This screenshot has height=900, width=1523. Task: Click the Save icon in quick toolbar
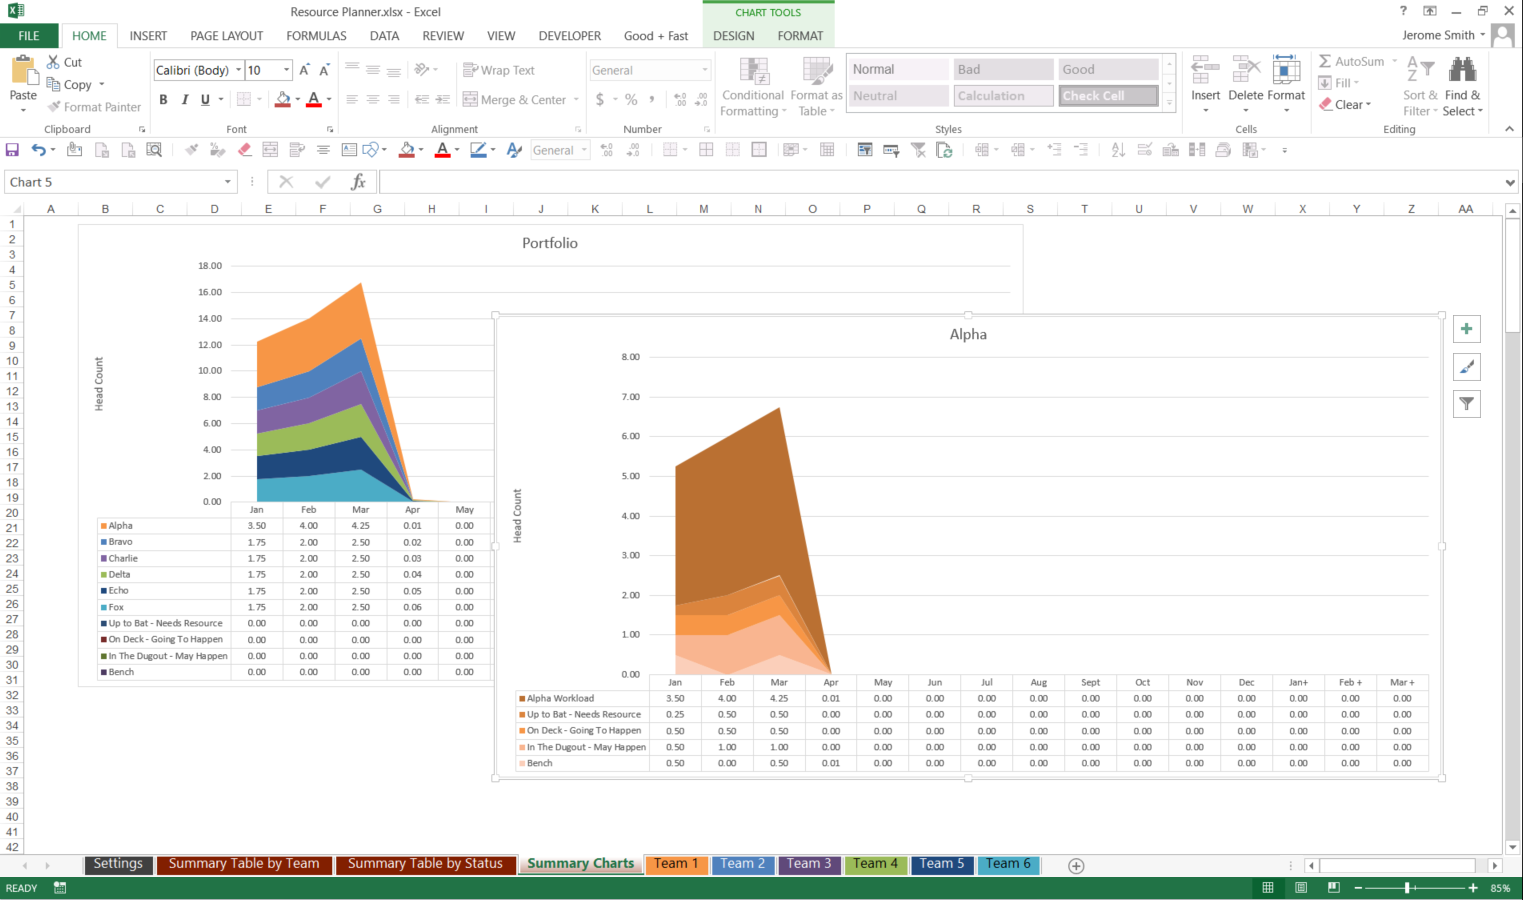(x=12, y=150)
